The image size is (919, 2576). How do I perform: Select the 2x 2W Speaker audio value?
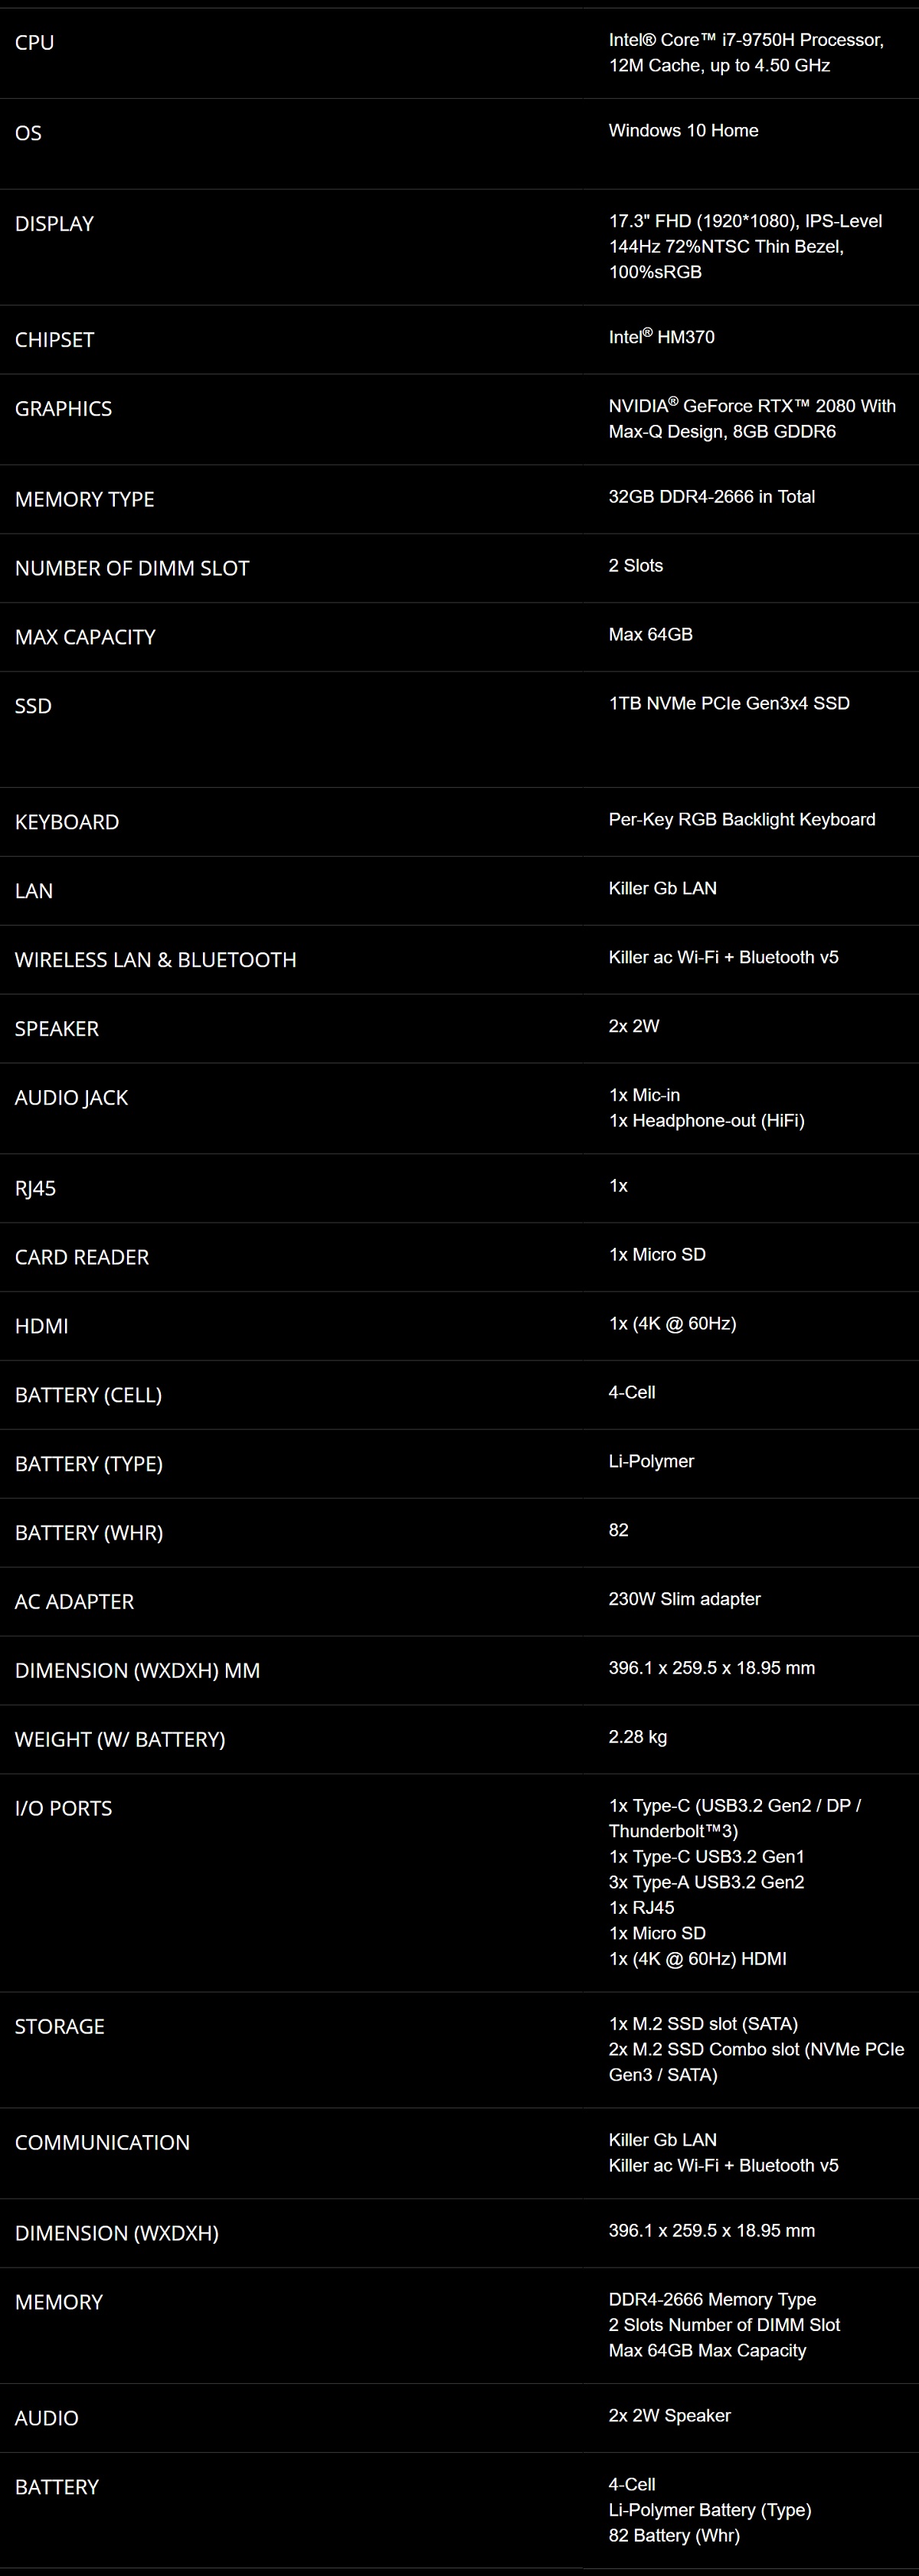coord(669,2415)
